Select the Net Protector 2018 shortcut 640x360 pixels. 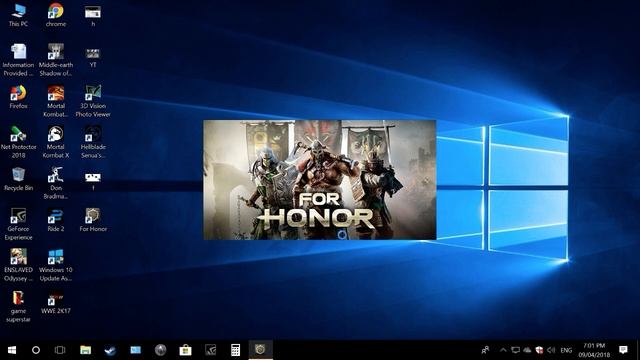pos(18,142)
